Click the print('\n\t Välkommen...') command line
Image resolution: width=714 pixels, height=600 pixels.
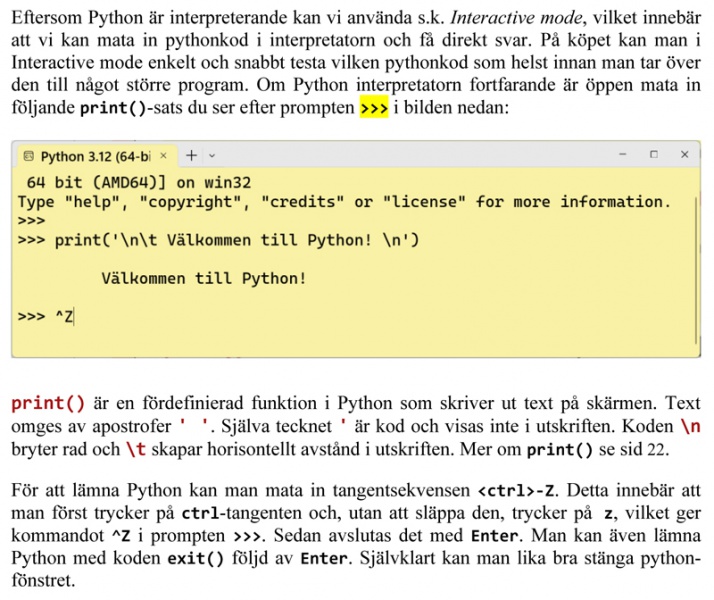point(218,240)
